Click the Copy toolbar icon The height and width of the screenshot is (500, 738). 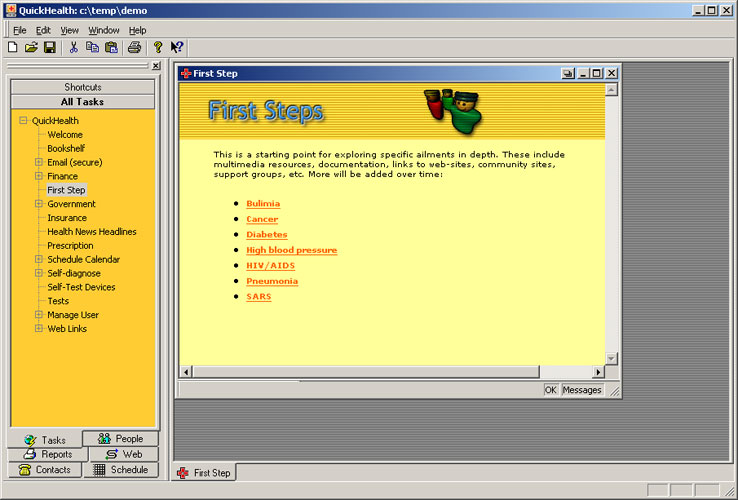[92, 47]
